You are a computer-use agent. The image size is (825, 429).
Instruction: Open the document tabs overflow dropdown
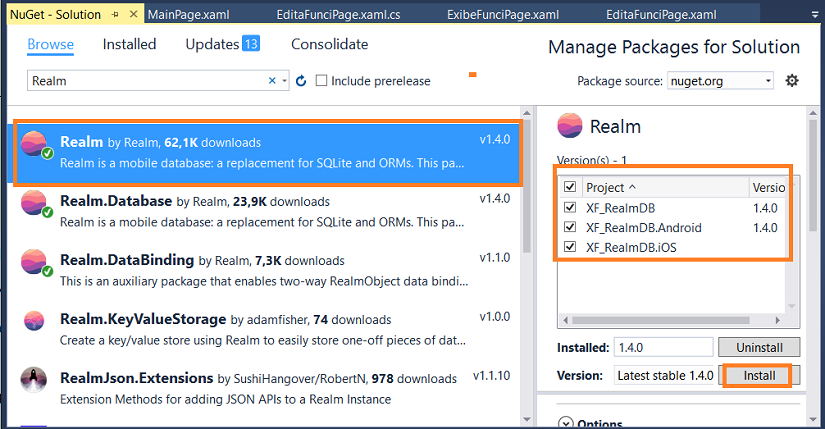coord(815,15)
